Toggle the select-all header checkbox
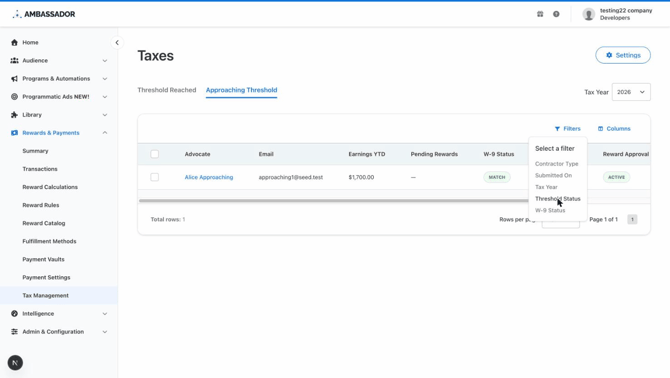 (x=155, y=154)
